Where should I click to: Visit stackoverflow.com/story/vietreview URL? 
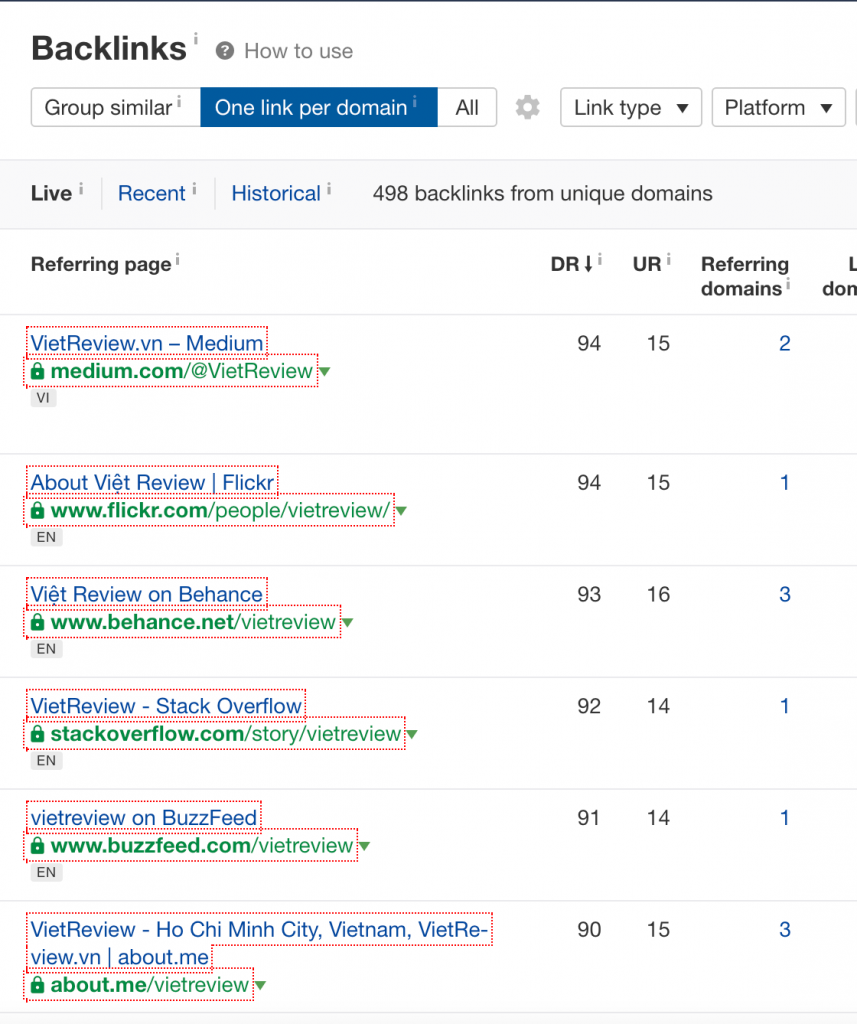pos(225,734)
